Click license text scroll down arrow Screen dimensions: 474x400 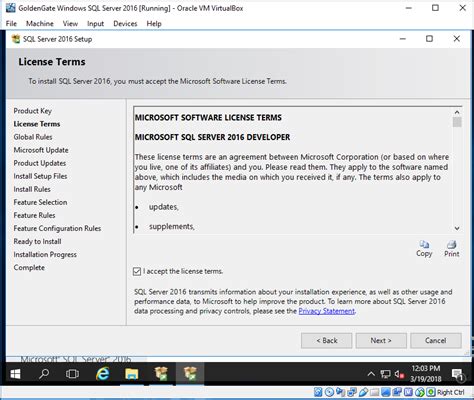pyautogui.click(x=457, y=228)
